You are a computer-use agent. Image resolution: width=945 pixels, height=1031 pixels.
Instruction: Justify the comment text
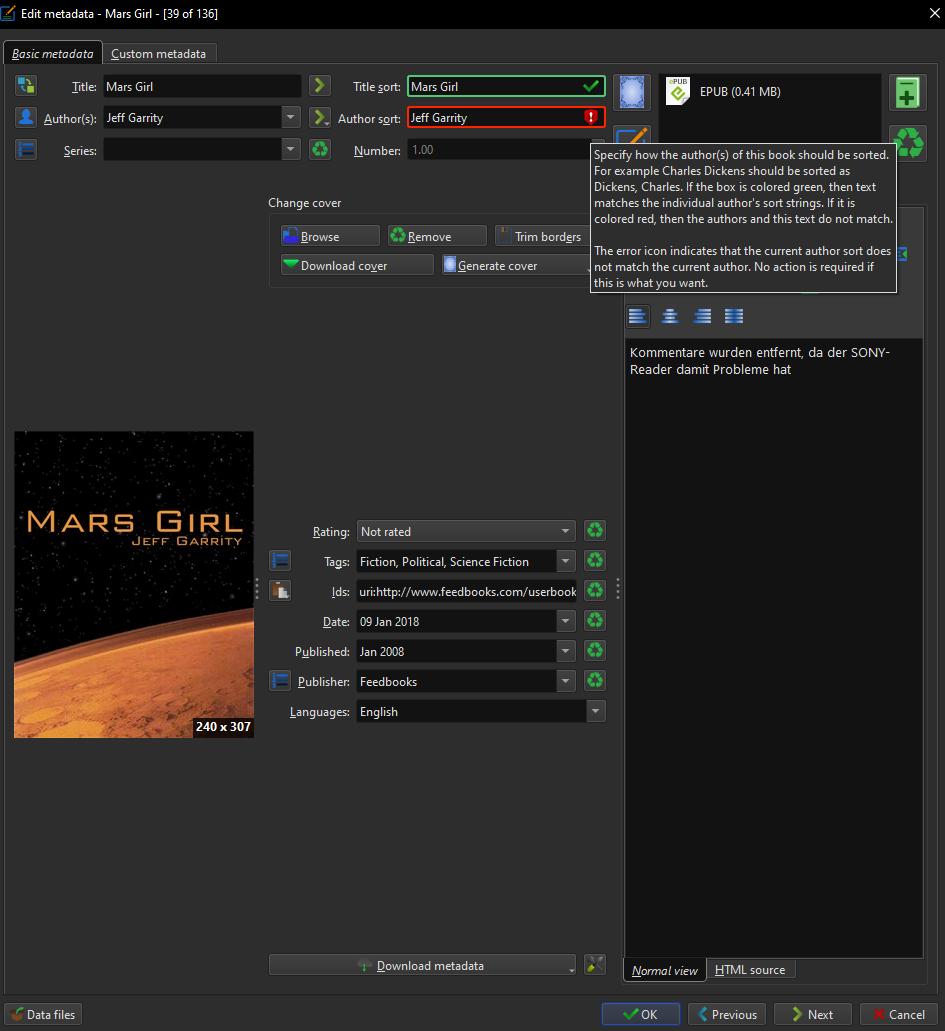(x=734, y=316)
